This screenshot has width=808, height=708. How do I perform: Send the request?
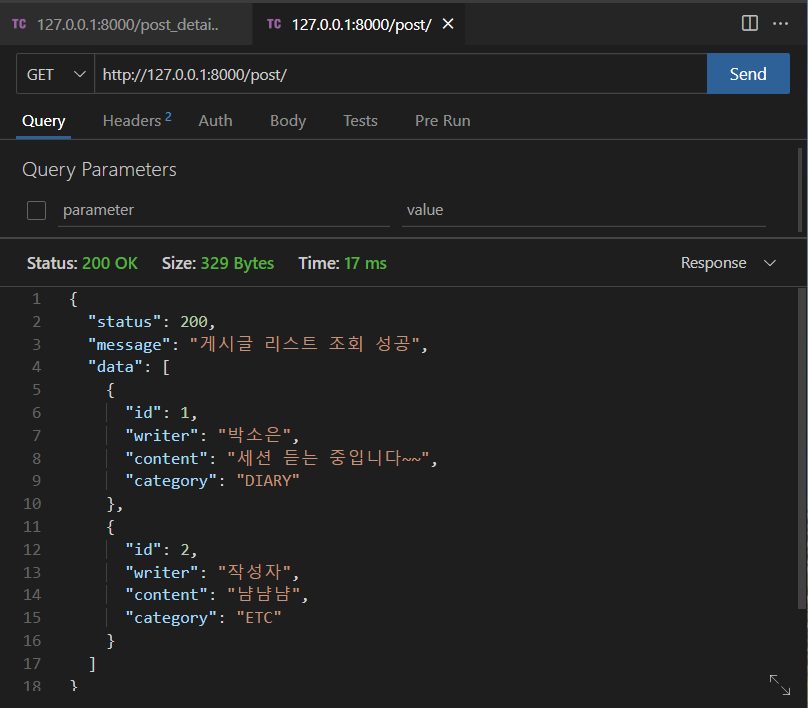point(748,74)
